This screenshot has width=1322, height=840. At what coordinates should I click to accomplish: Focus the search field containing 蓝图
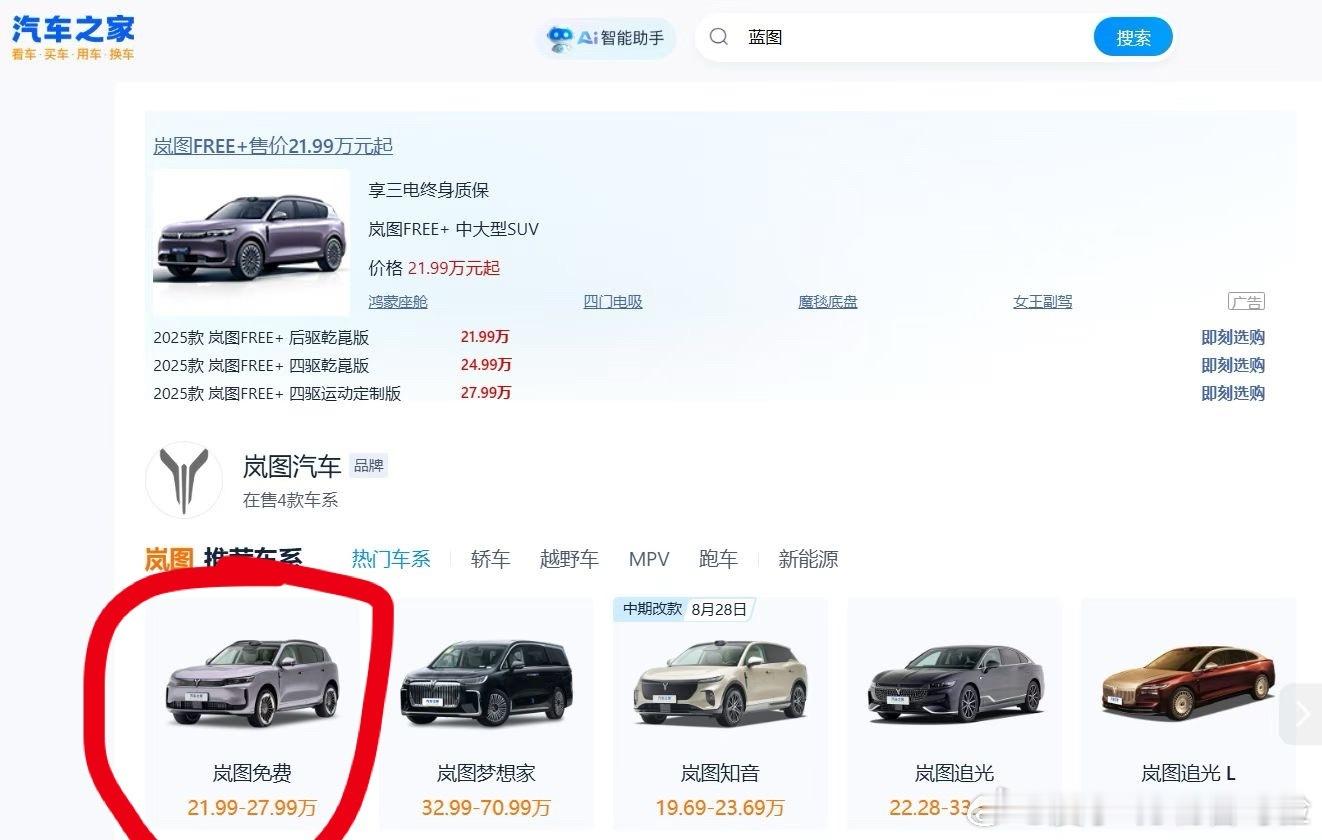(915, 37)
